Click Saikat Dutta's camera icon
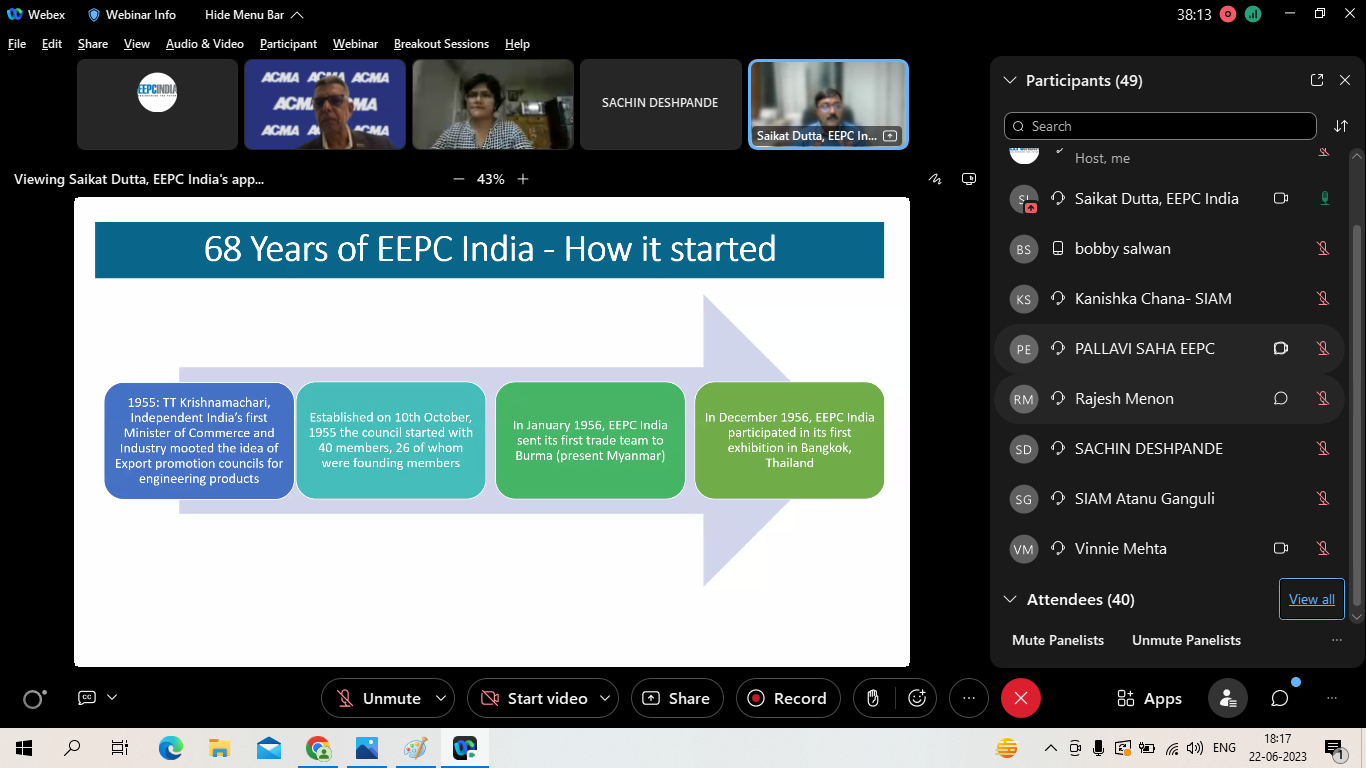 pos(1281,198)
